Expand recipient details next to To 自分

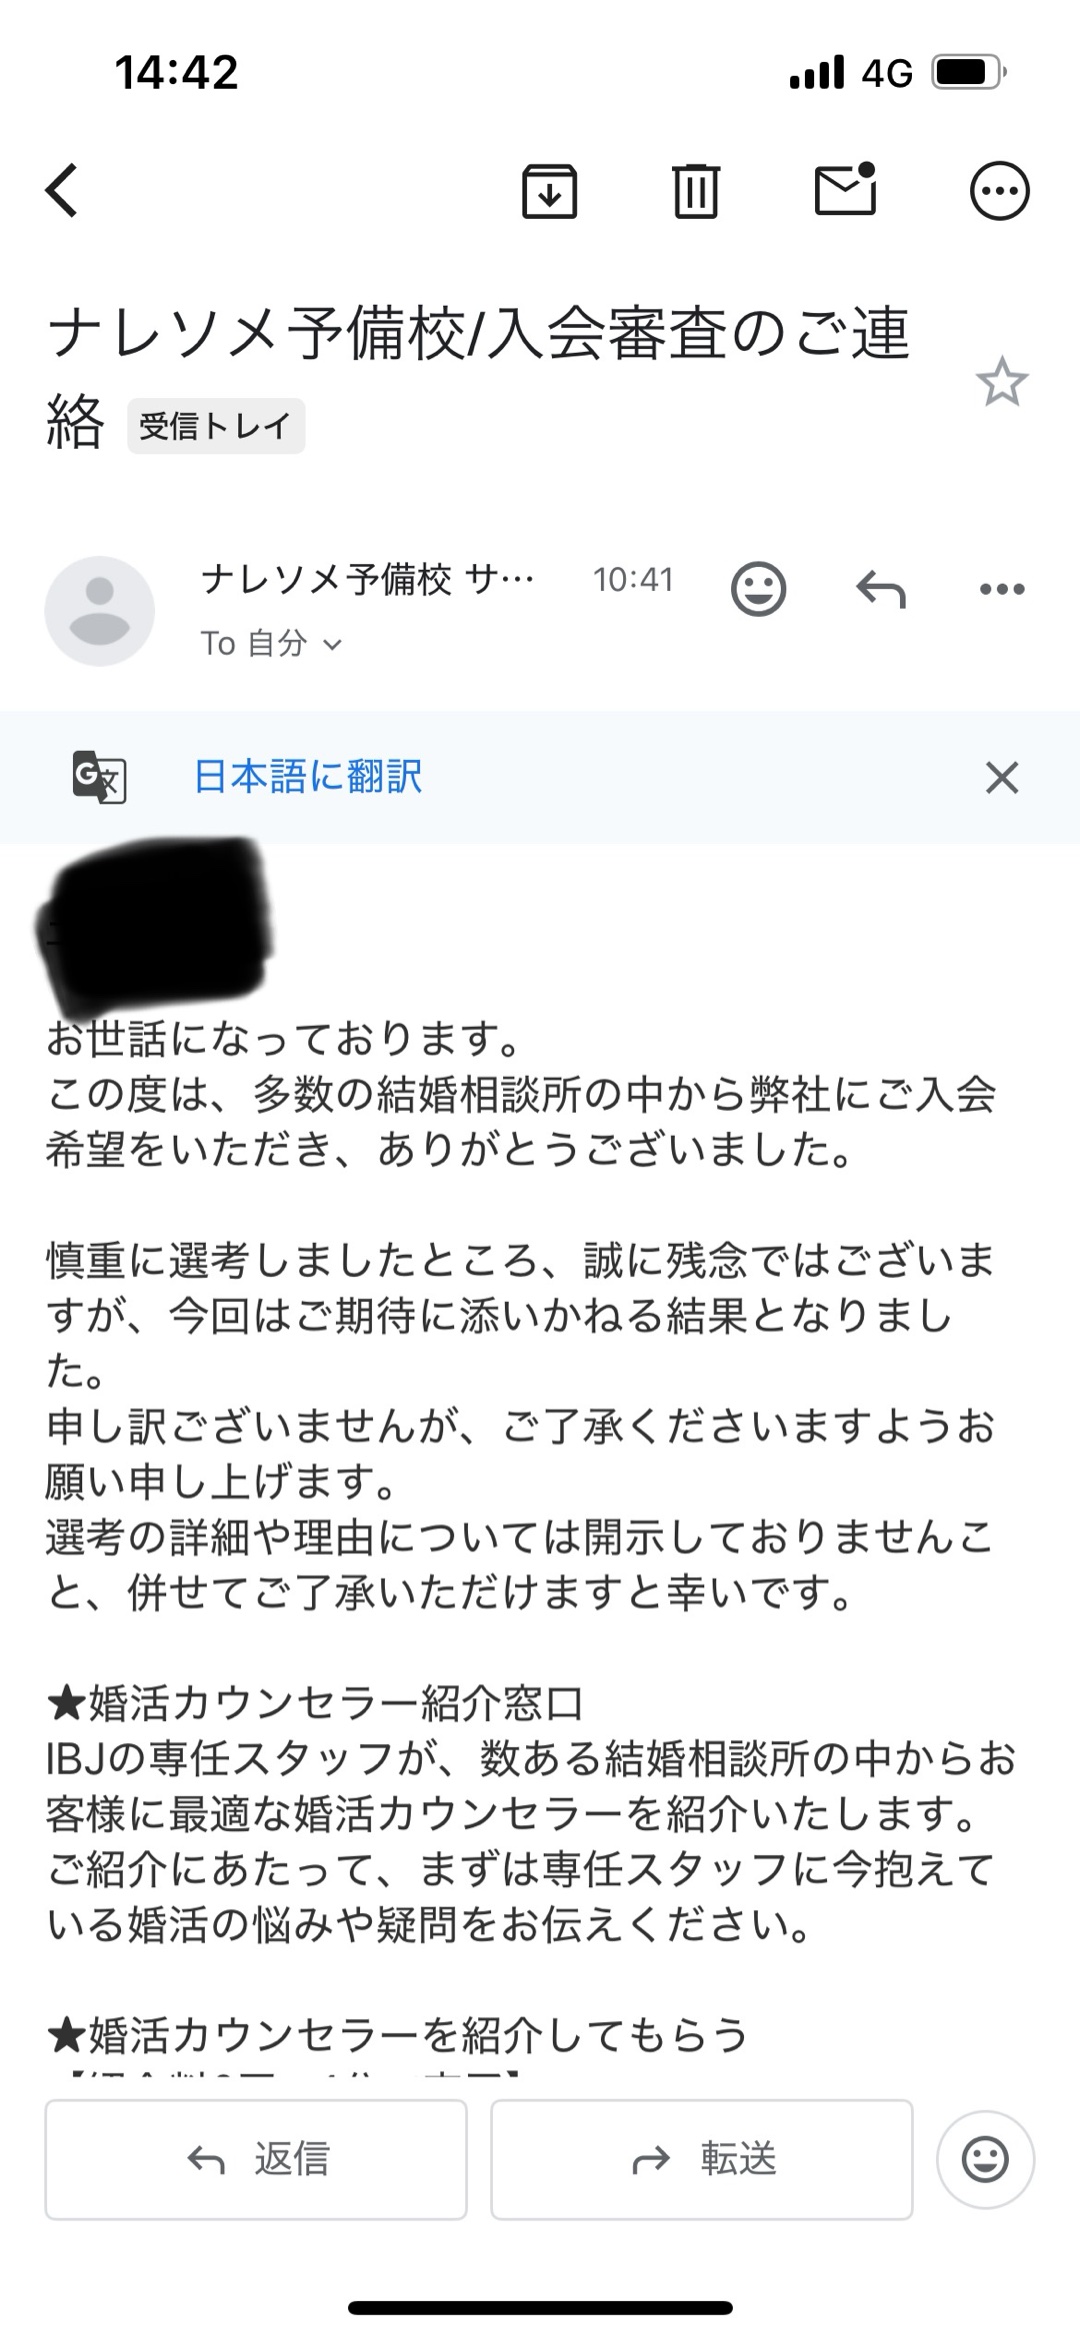click(x=333, y=645)
